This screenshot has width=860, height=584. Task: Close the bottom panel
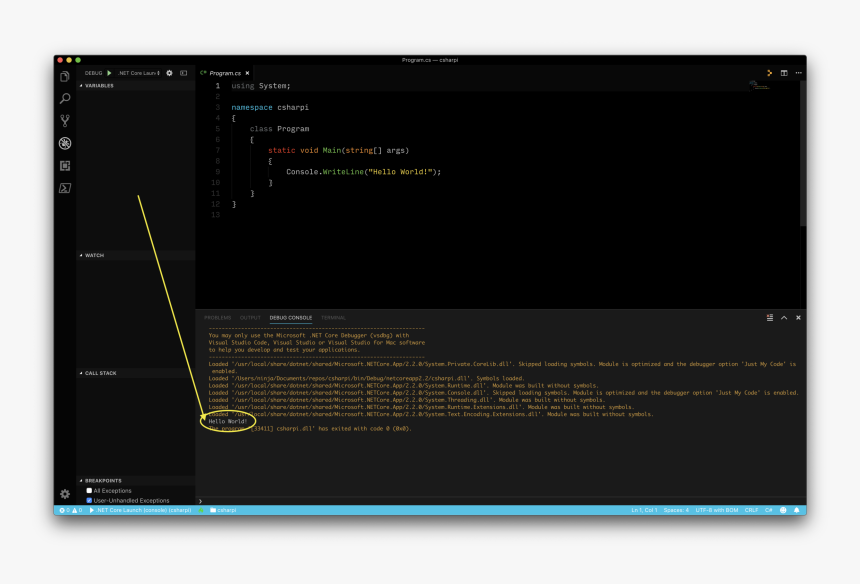click(799, 317)
